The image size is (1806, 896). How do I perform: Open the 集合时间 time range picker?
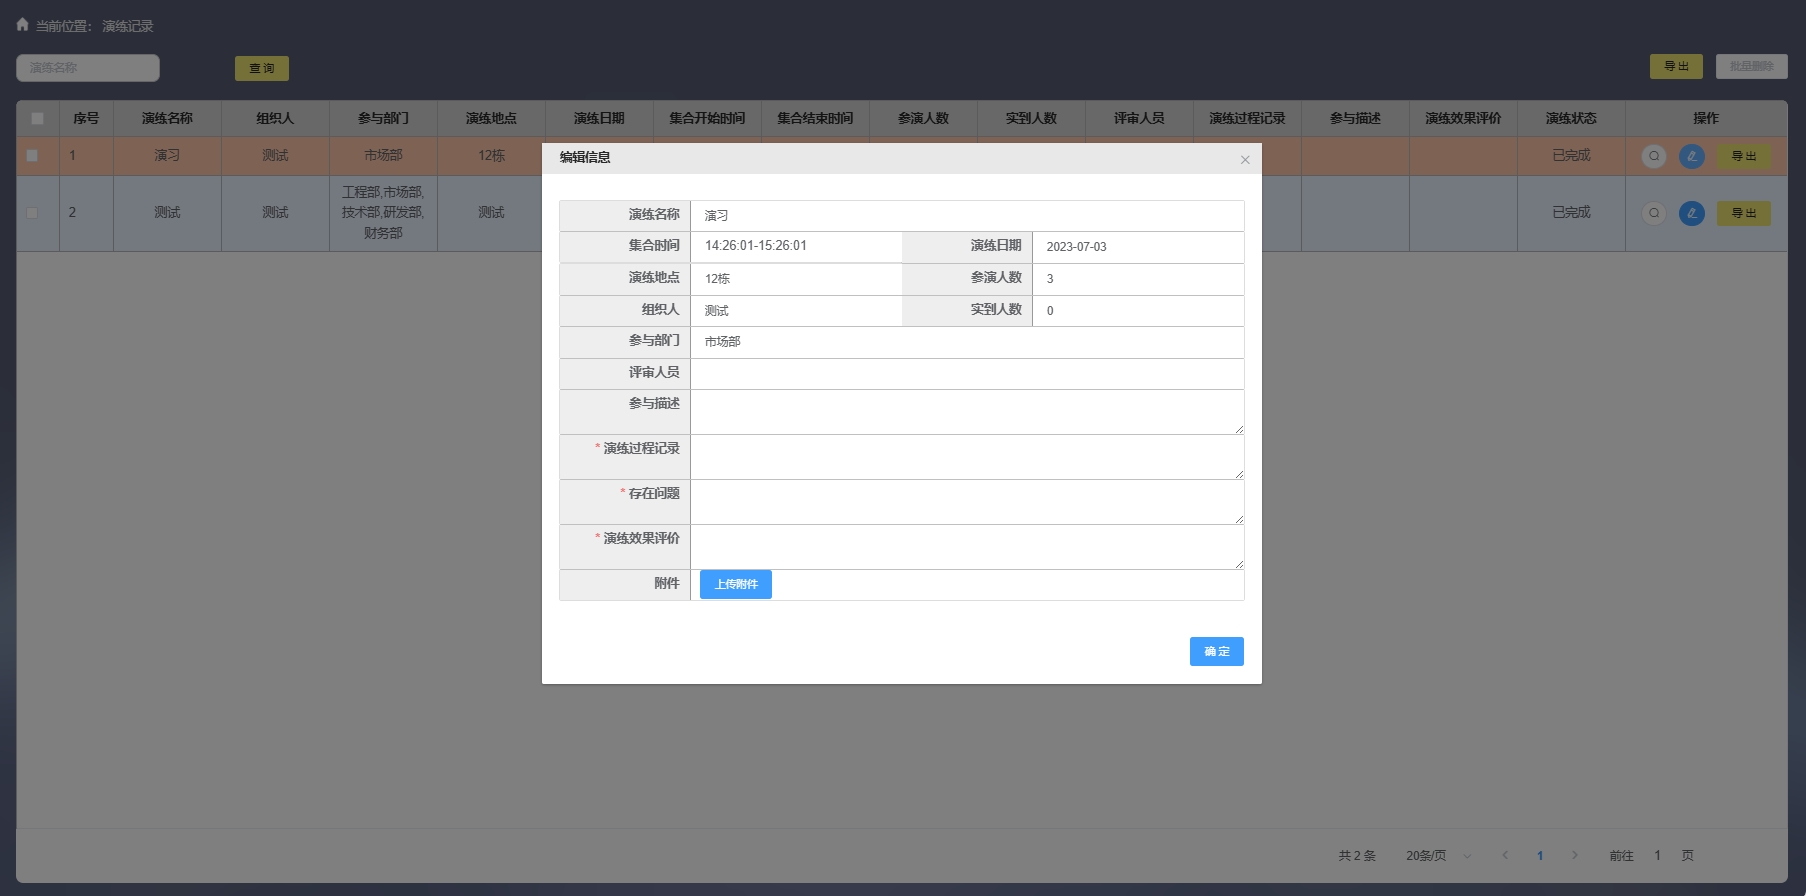(x=796, y=246)
